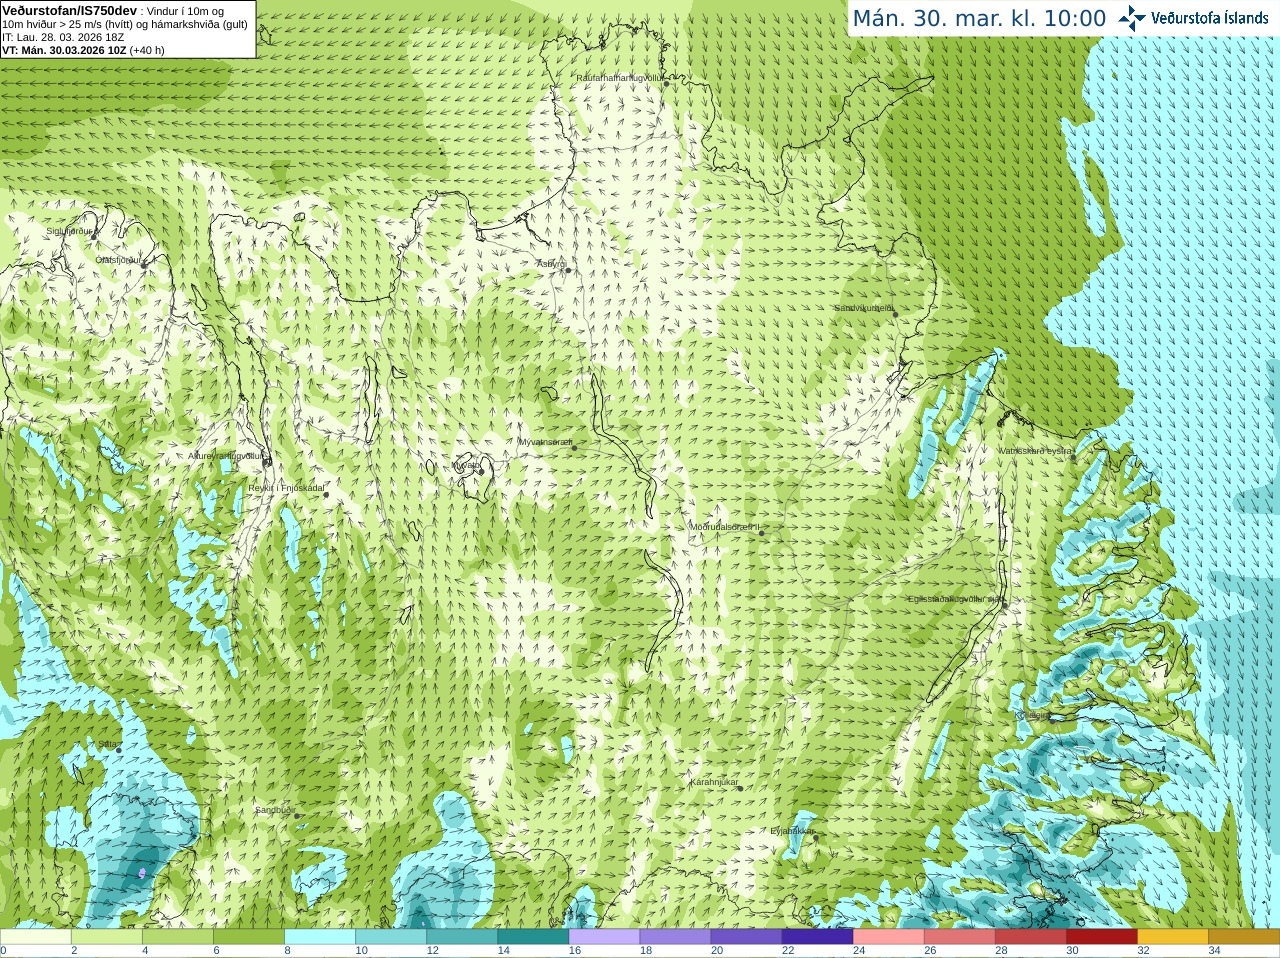1280x958 pixels.
Task: Select the Ásbyrgi station marker dot
Action: (x=568, y=270)
